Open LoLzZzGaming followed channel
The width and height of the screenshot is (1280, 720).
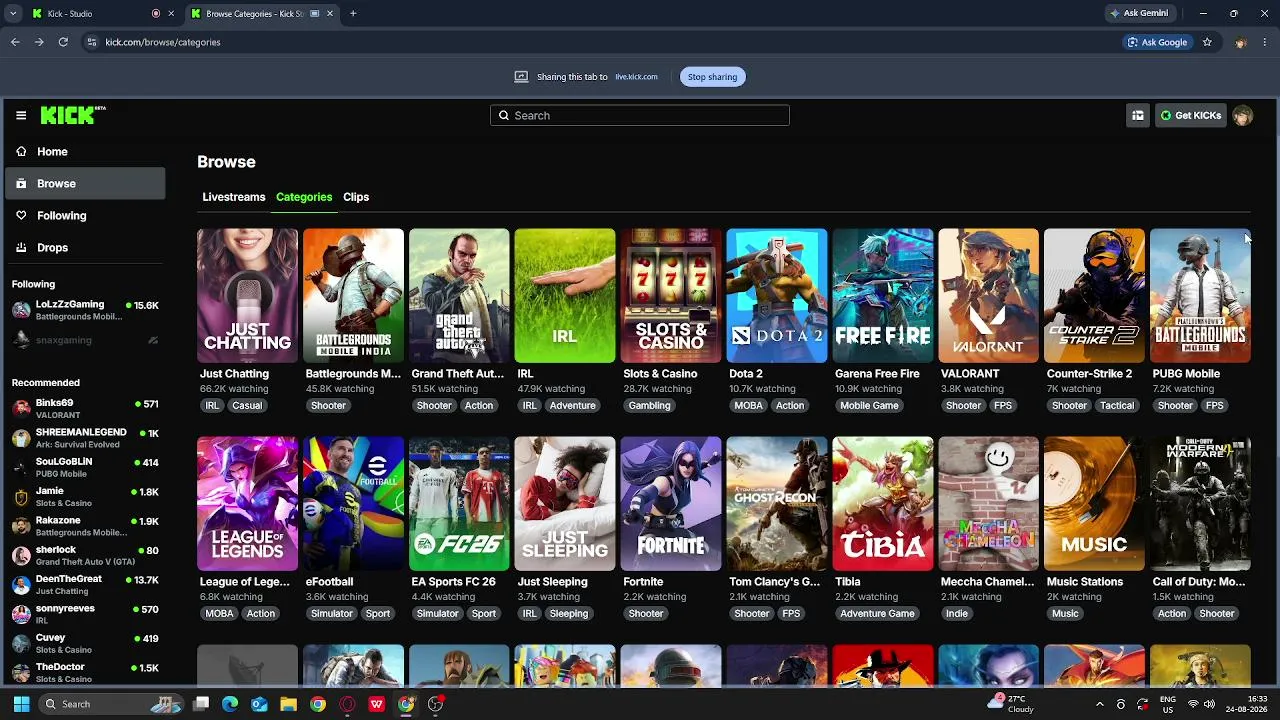tap(85, 310)
